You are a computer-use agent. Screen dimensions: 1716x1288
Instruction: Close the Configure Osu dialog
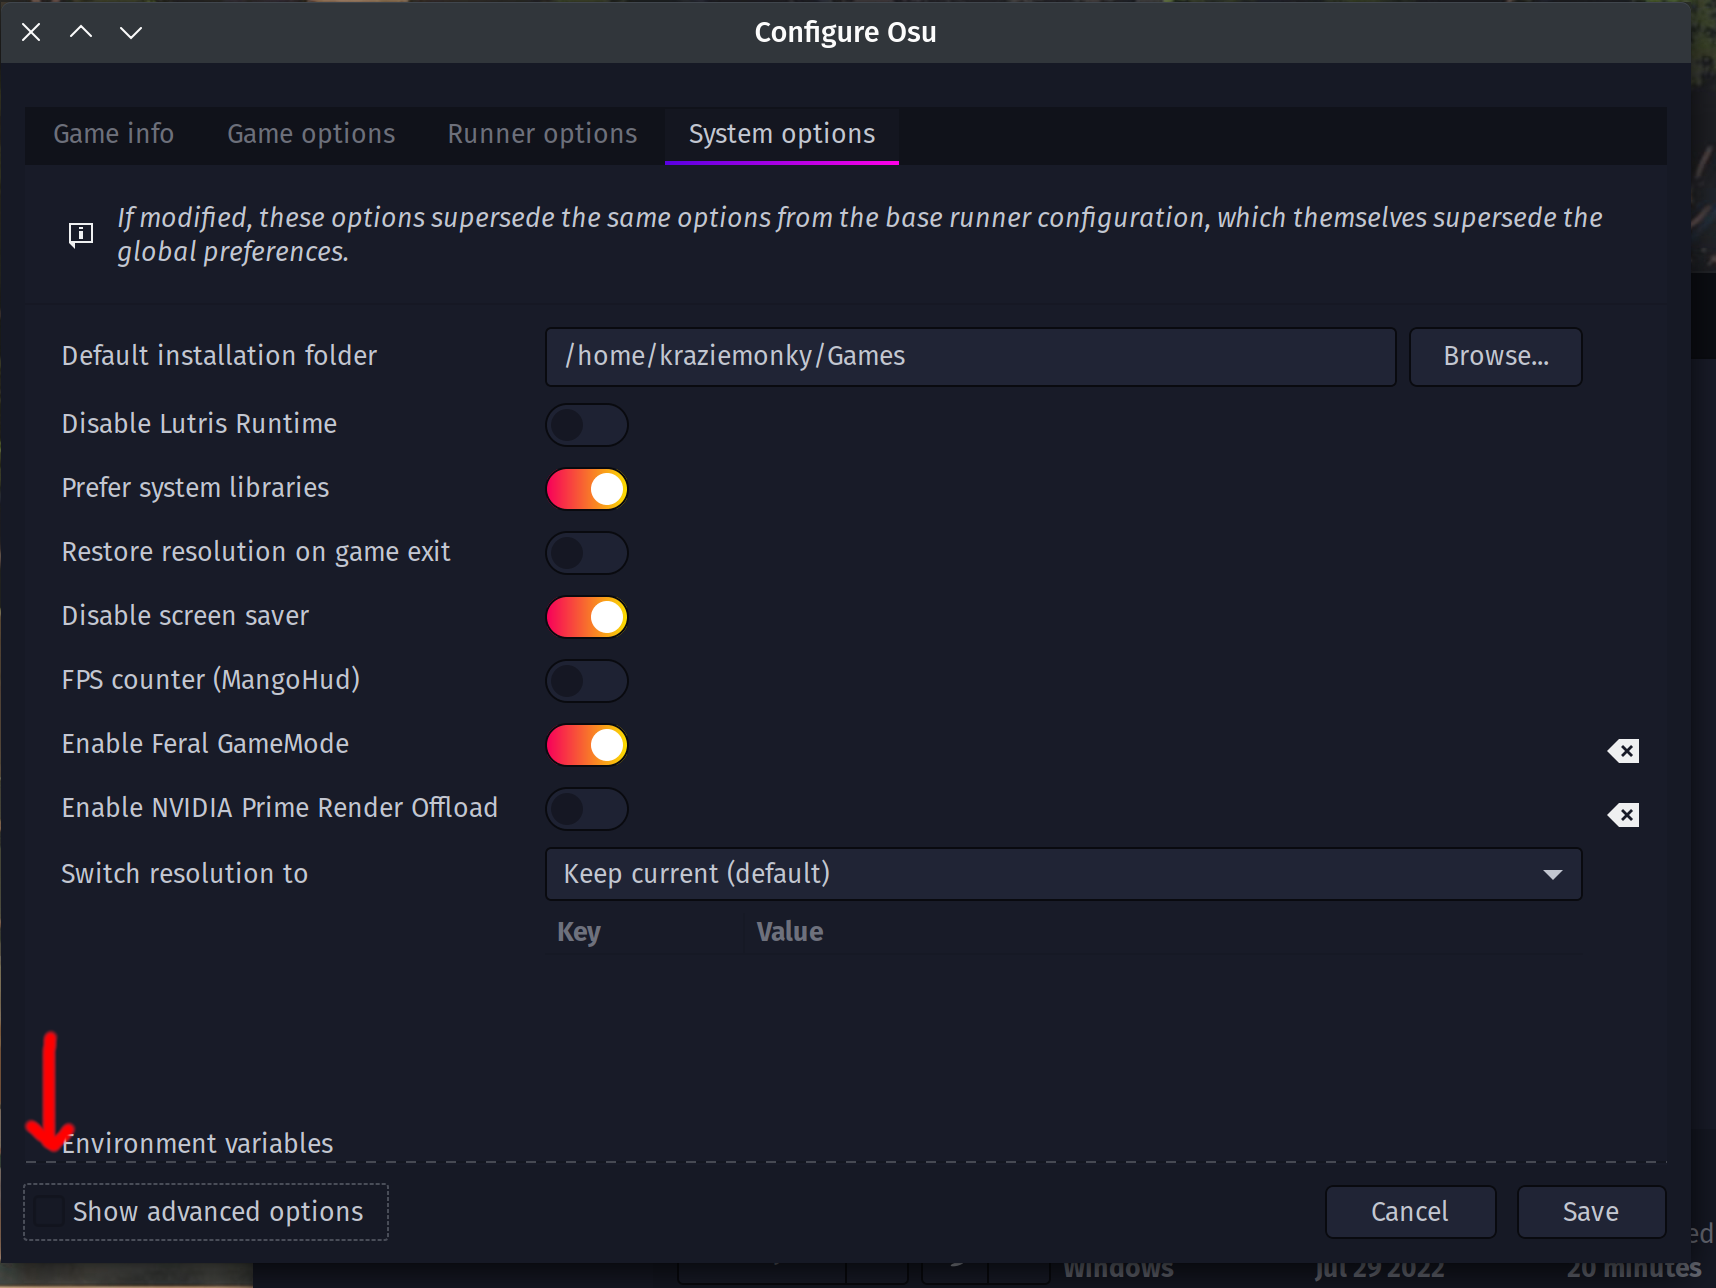click(x=31, y=32)
